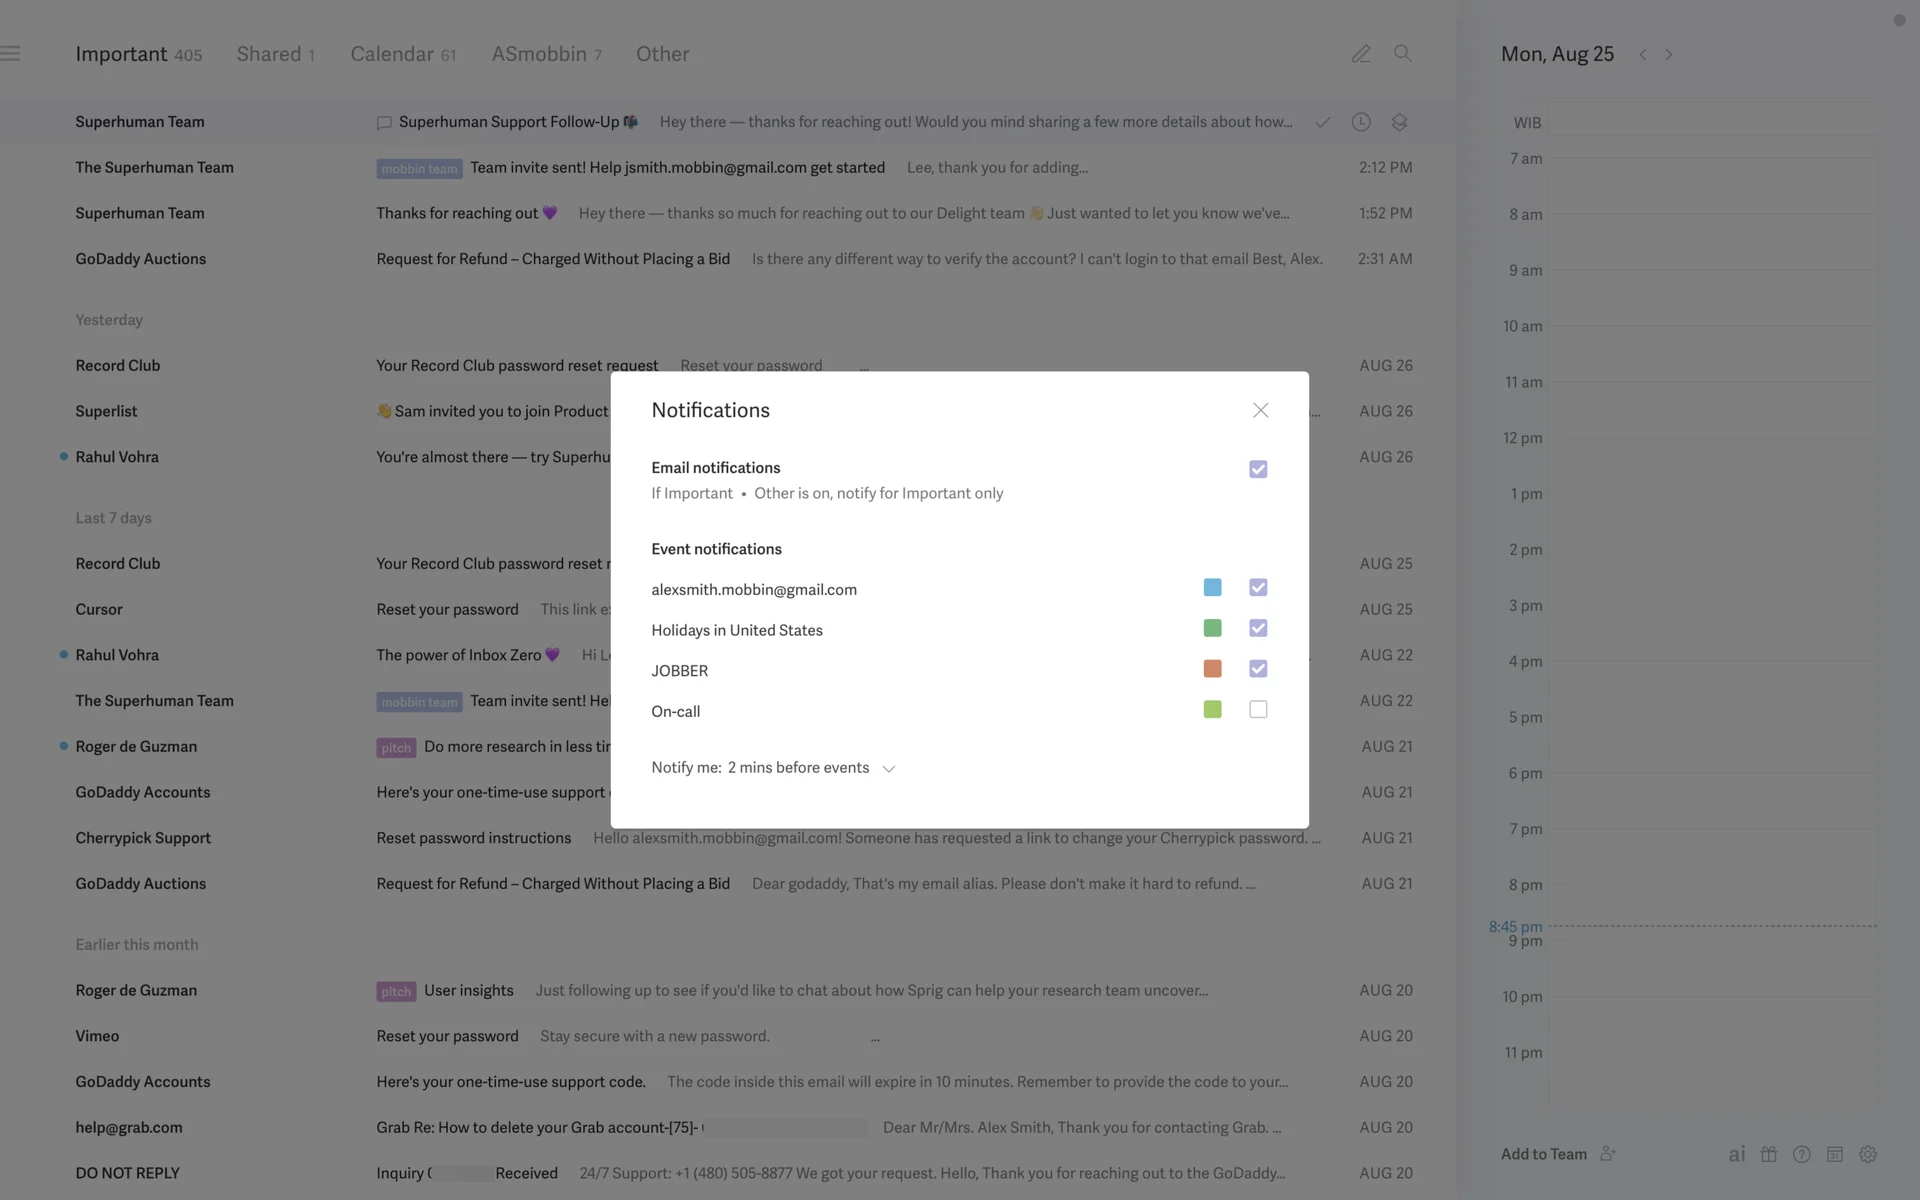Open the settings gear icon
1920x1200 pixels.
(1867, 1154)
